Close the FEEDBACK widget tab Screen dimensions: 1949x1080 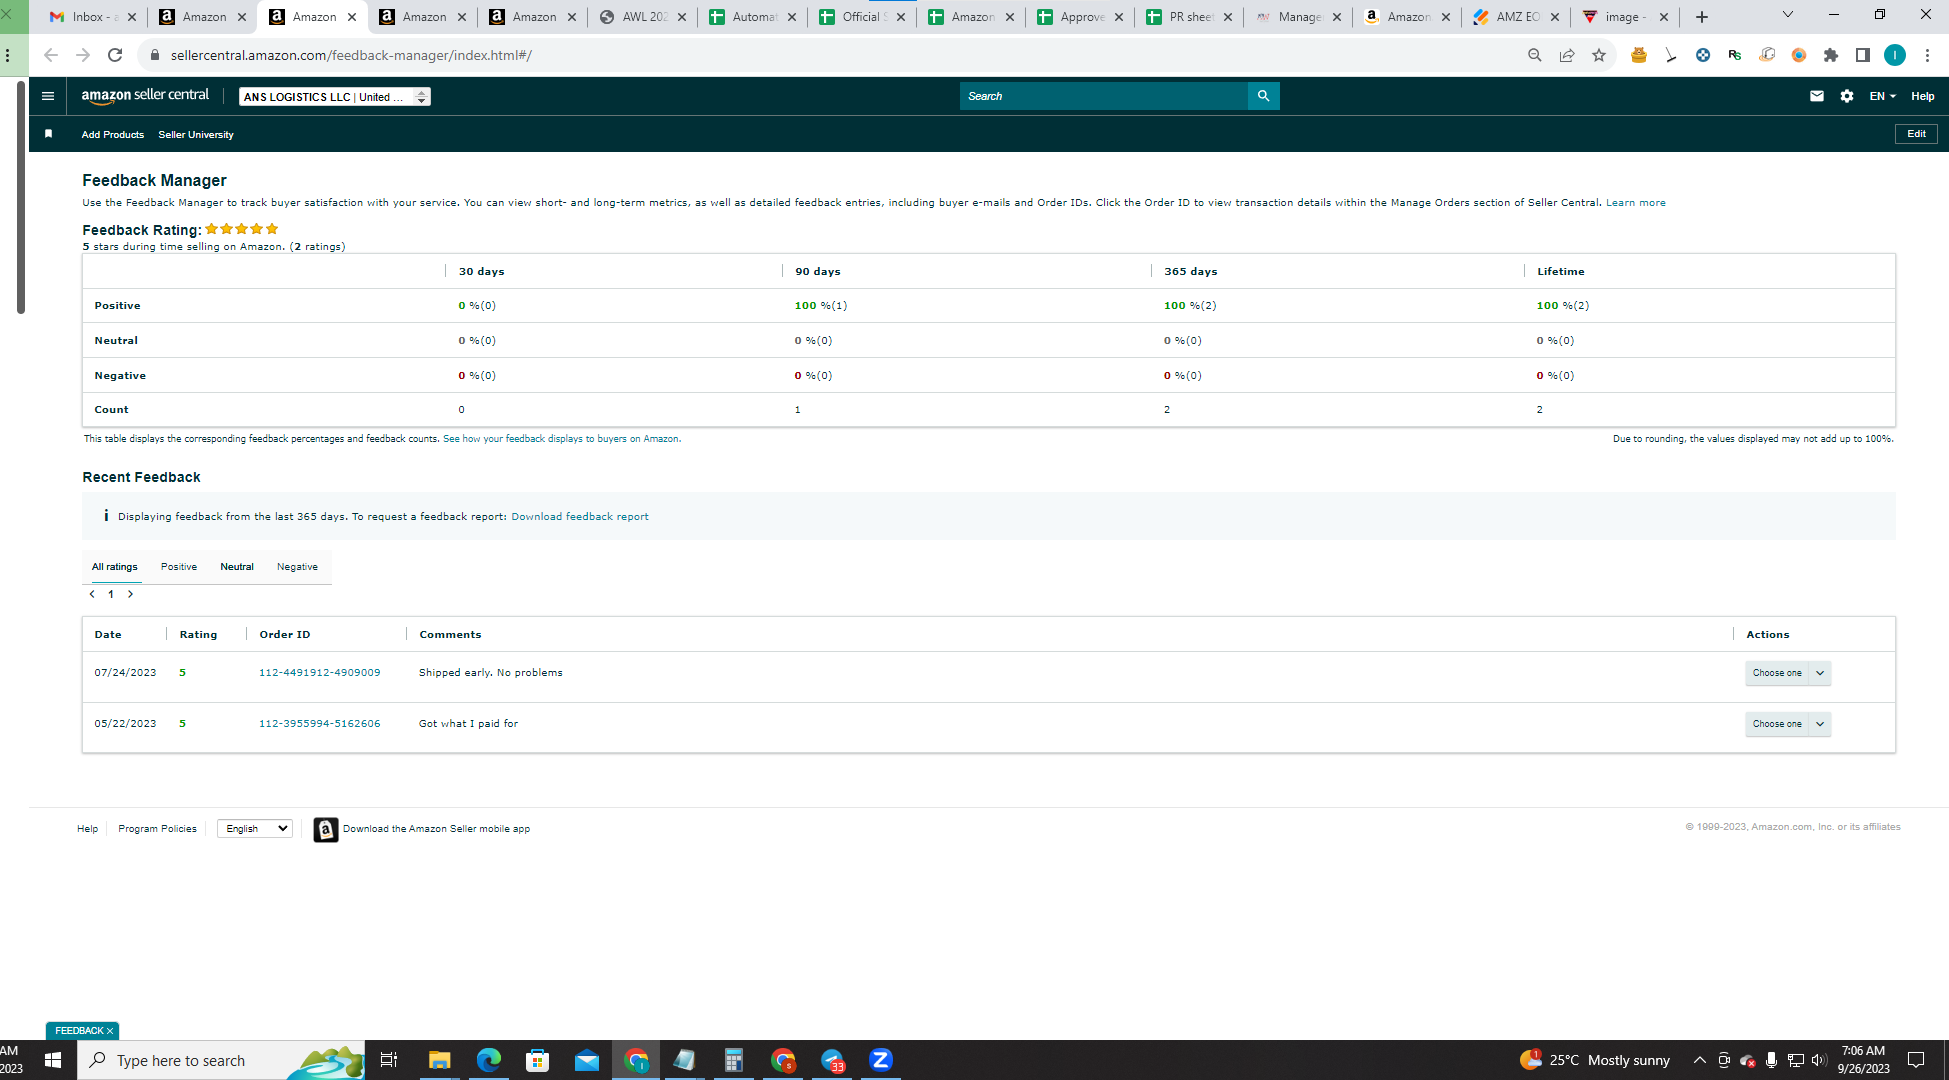[110, 1031]
